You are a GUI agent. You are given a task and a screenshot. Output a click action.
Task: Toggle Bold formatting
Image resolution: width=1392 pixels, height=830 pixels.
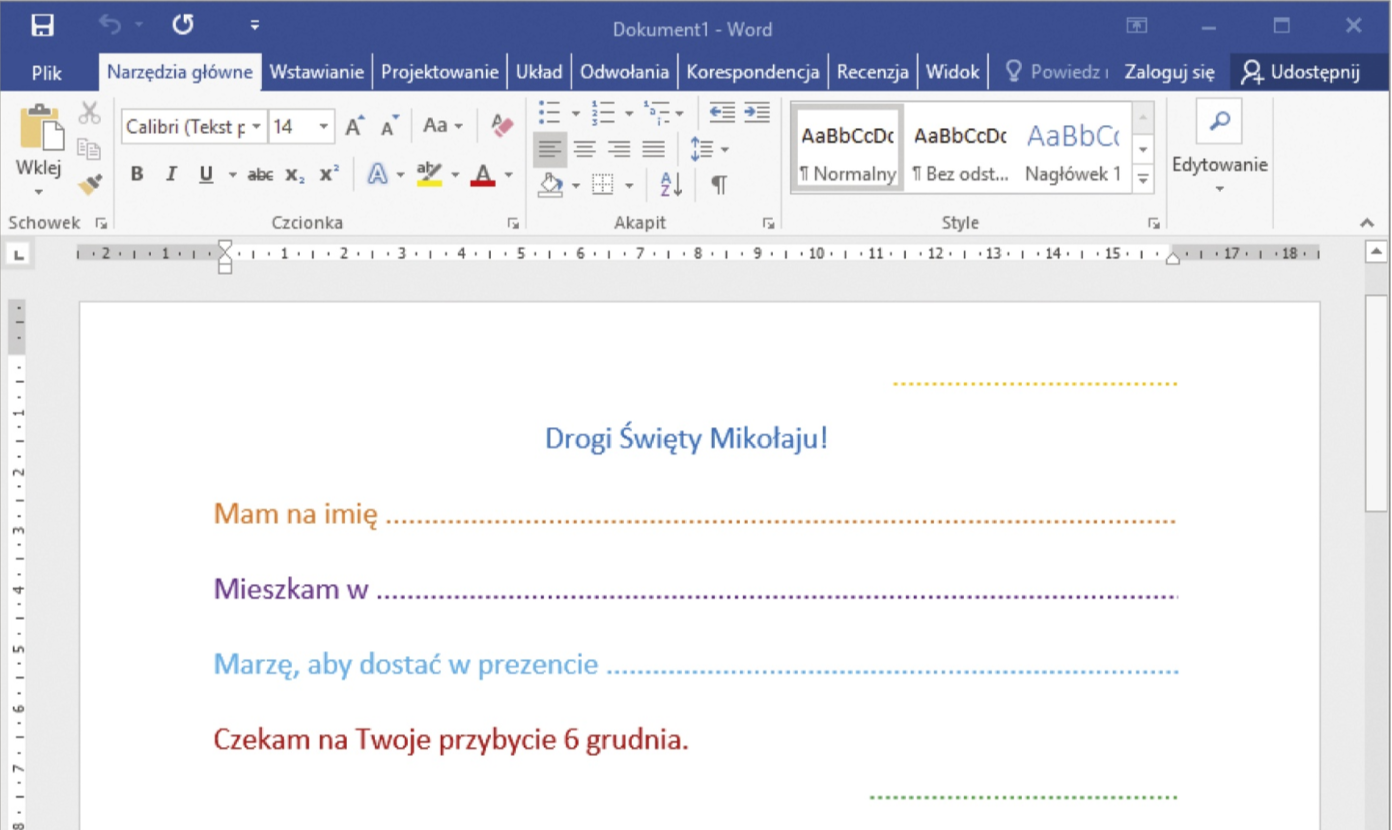point(137,175)
